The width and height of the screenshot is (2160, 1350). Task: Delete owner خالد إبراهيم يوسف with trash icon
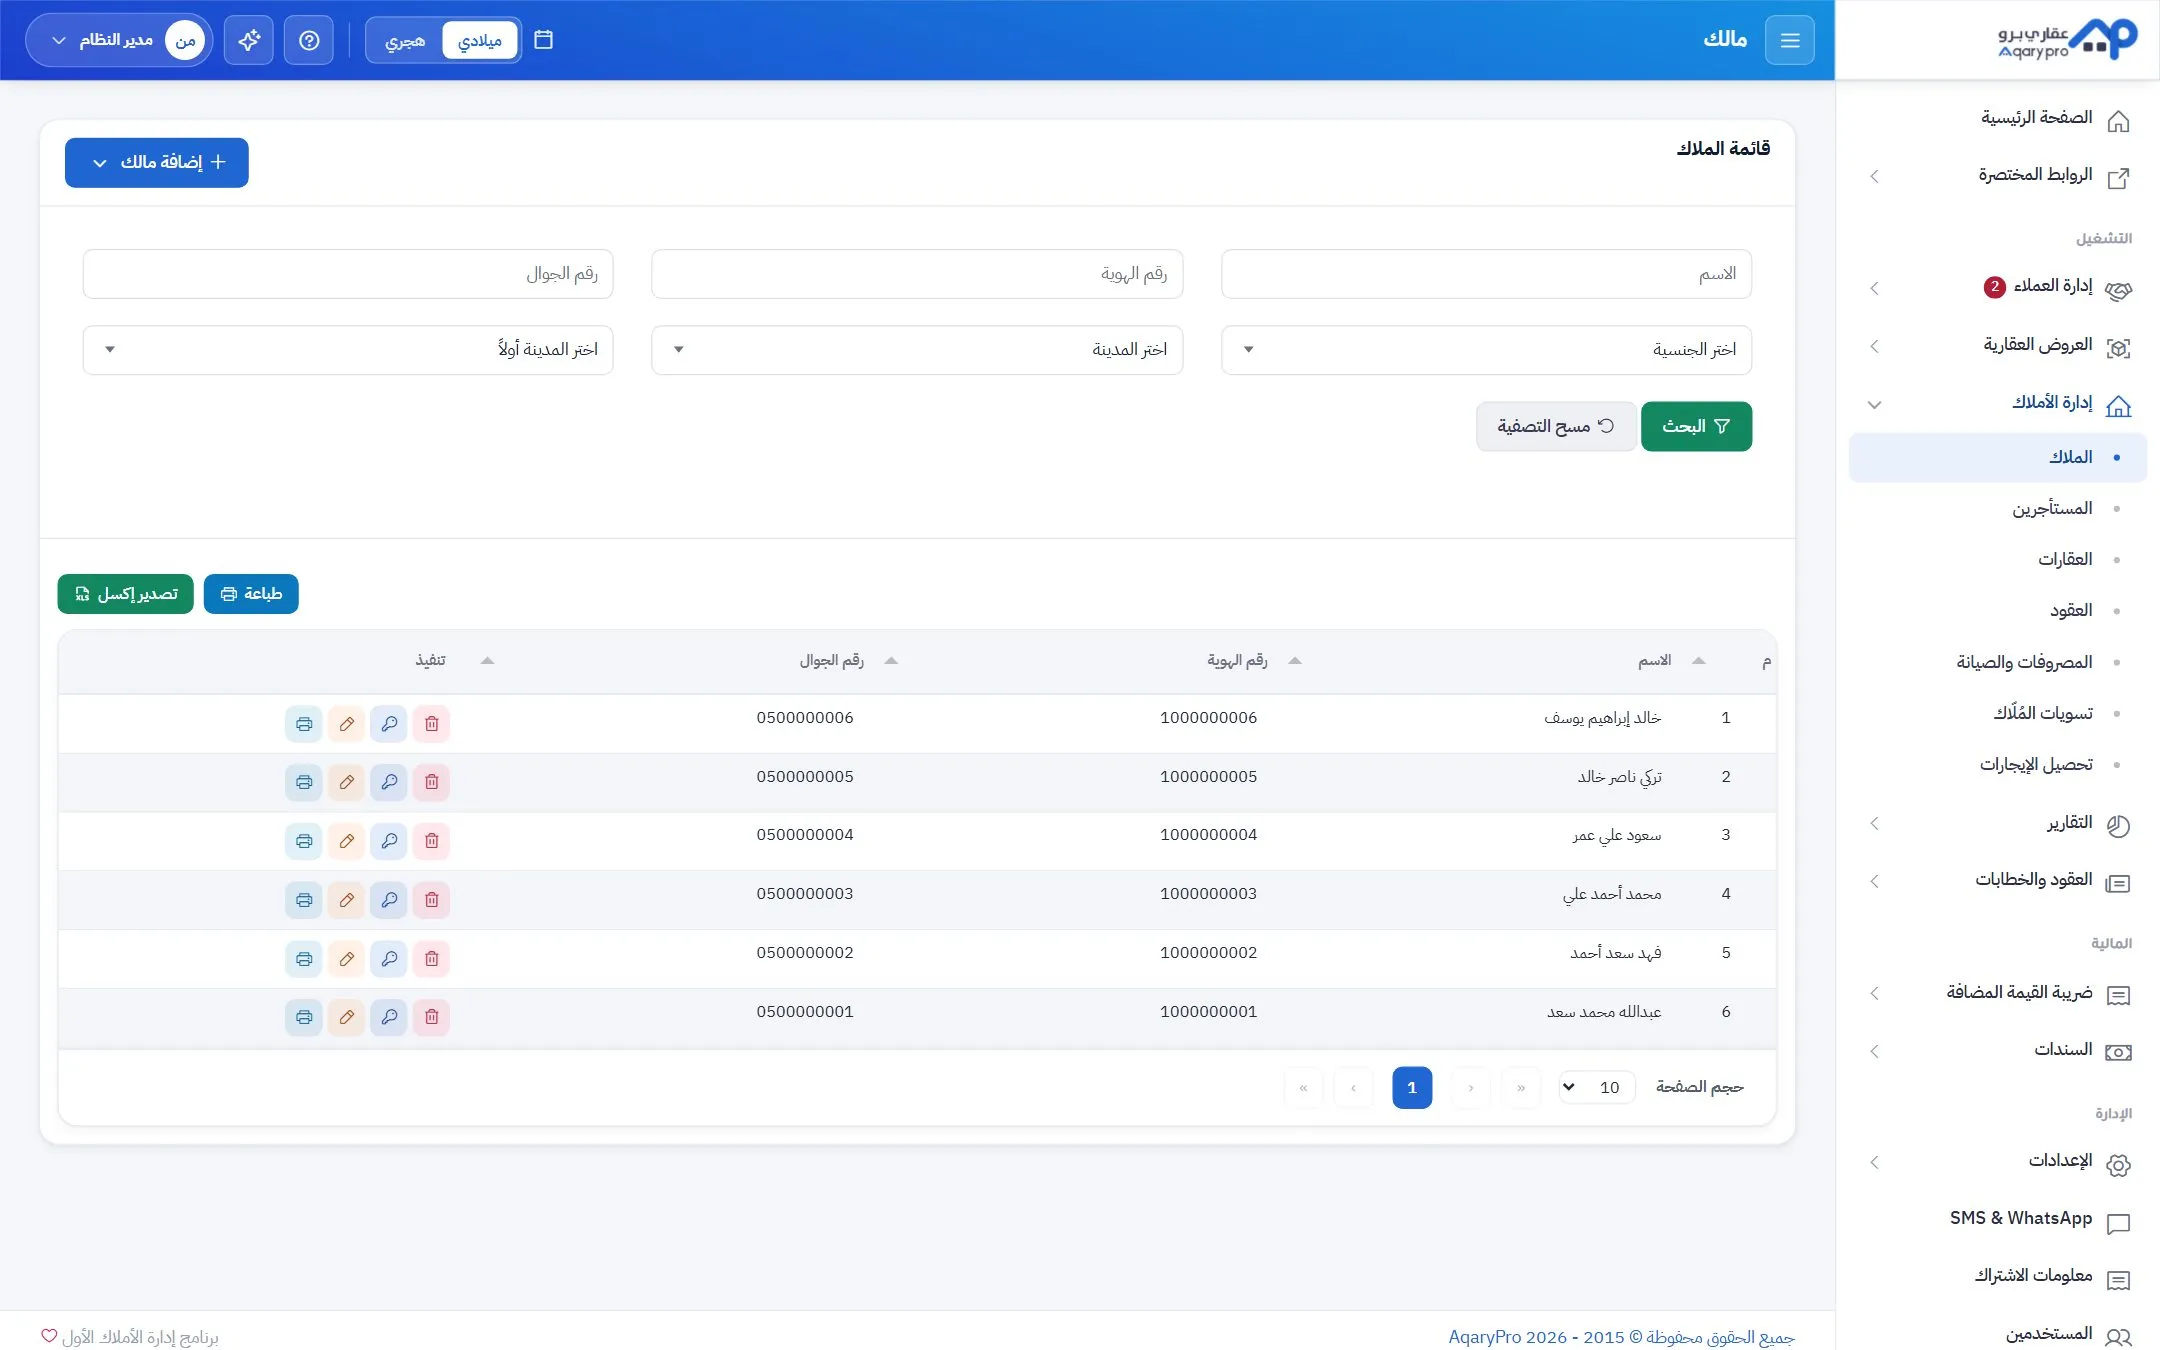431,724
